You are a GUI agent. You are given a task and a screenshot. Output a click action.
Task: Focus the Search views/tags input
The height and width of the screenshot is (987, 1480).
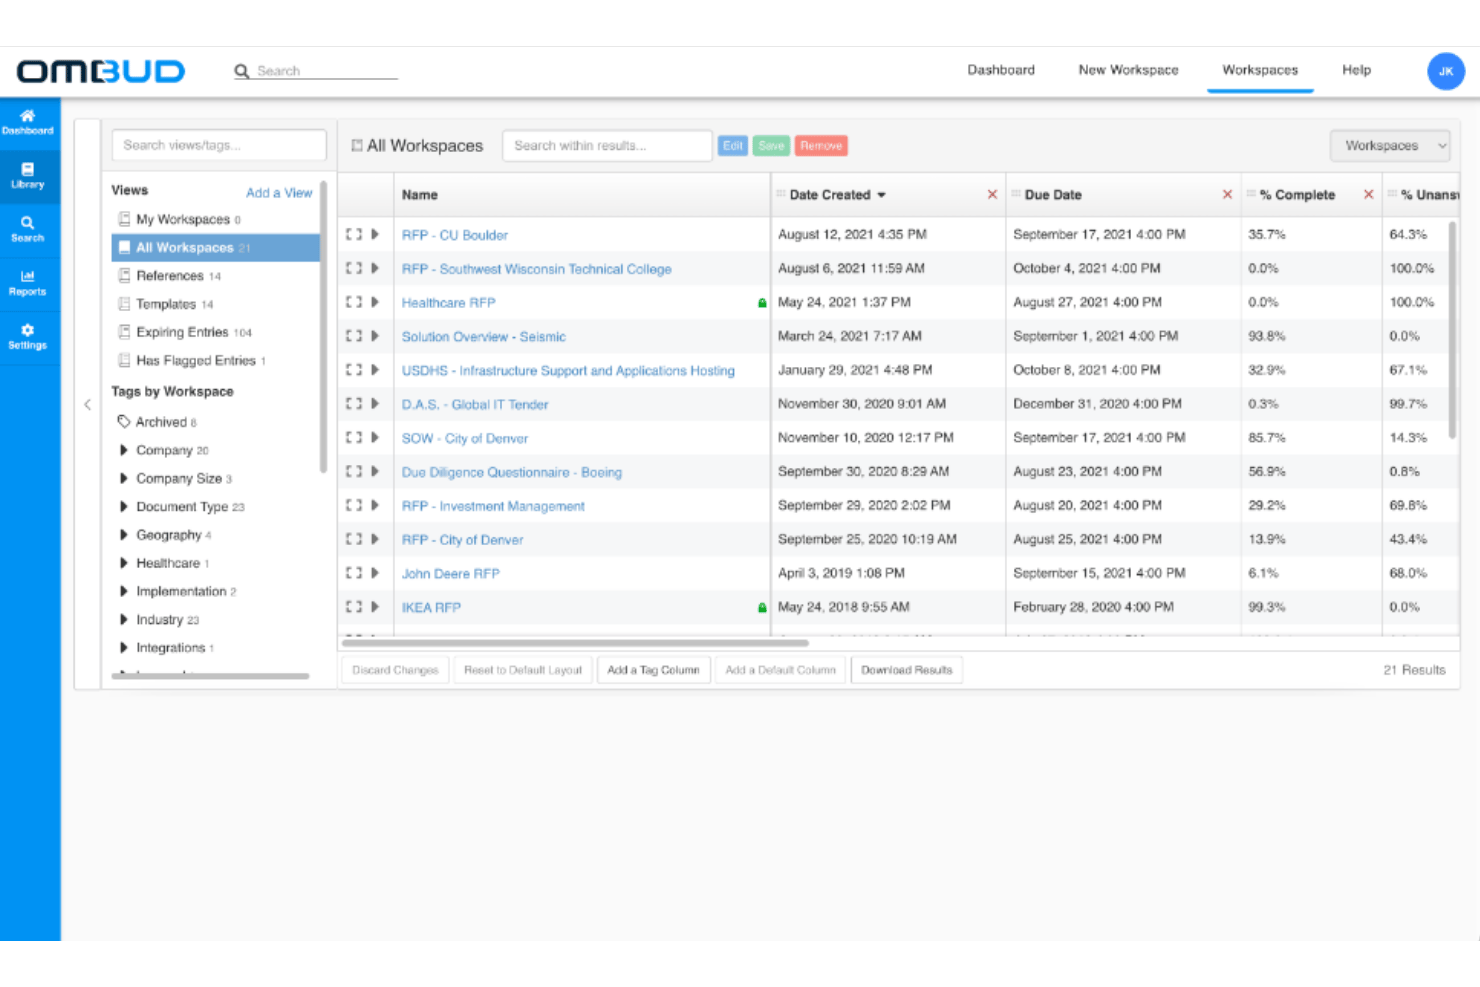click(219, 145)
